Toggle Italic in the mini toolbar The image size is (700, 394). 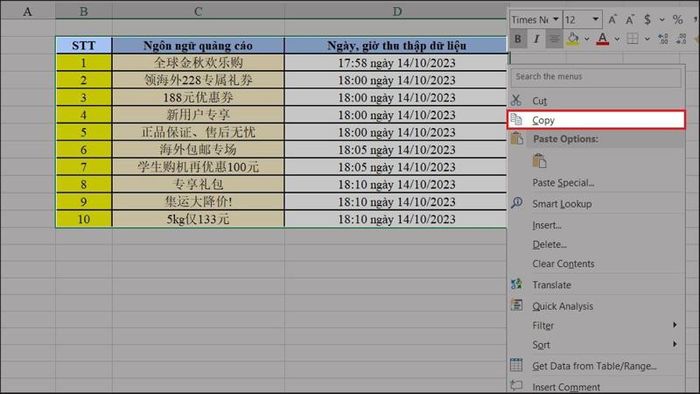pos(536,39)
